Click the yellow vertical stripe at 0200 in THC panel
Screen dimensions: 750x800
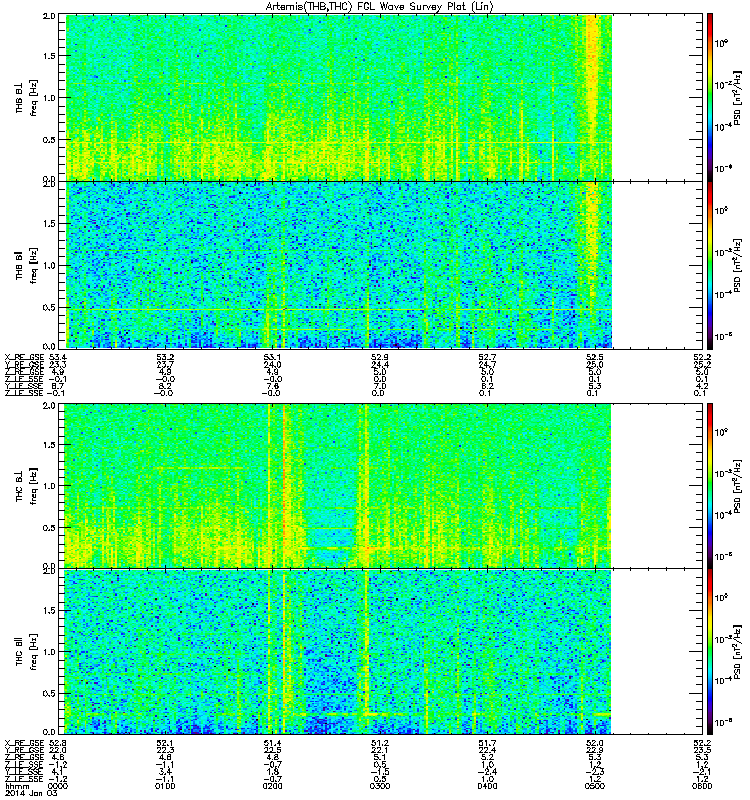point(269,485)
